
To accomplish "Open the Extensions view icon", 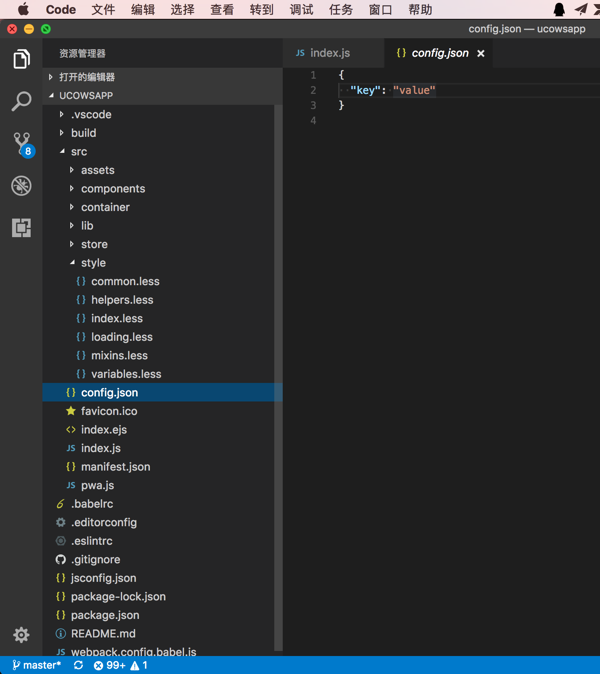I will click(21, 228).
